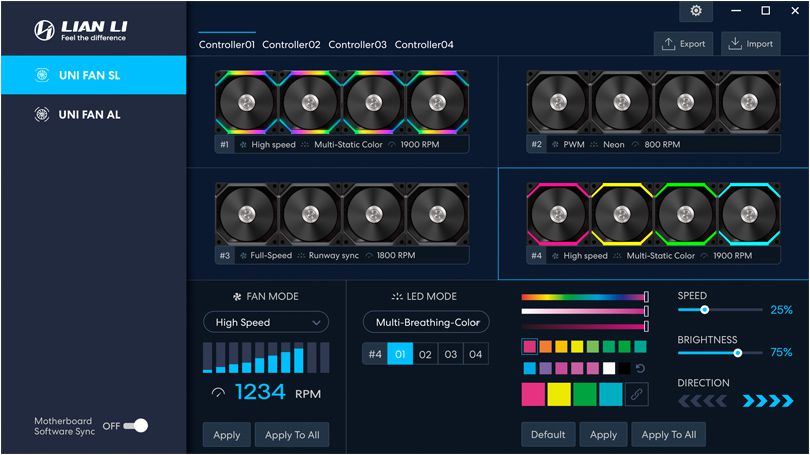This screenshot has height=455, width=810.
Task: Adjust the SPEED slider handle
Action: (704, 310)
